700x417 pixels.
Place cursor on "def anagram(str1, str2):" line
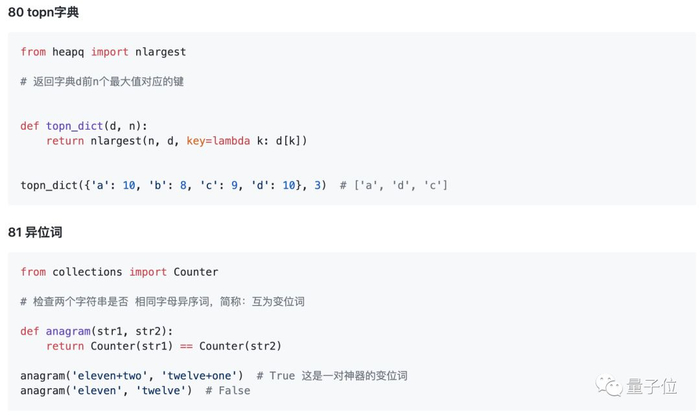pos(96,331)
